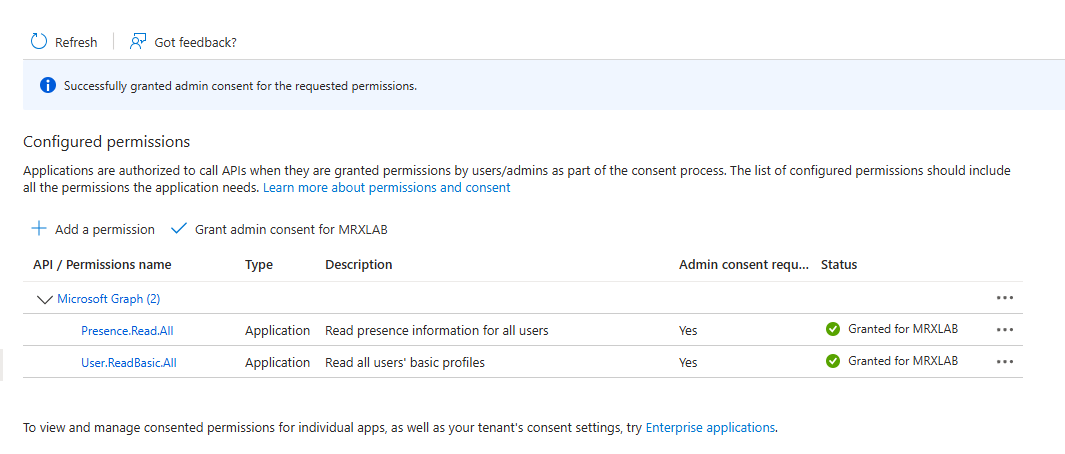
Task: Click the Description column header
Action: click(x=359, y=264)
